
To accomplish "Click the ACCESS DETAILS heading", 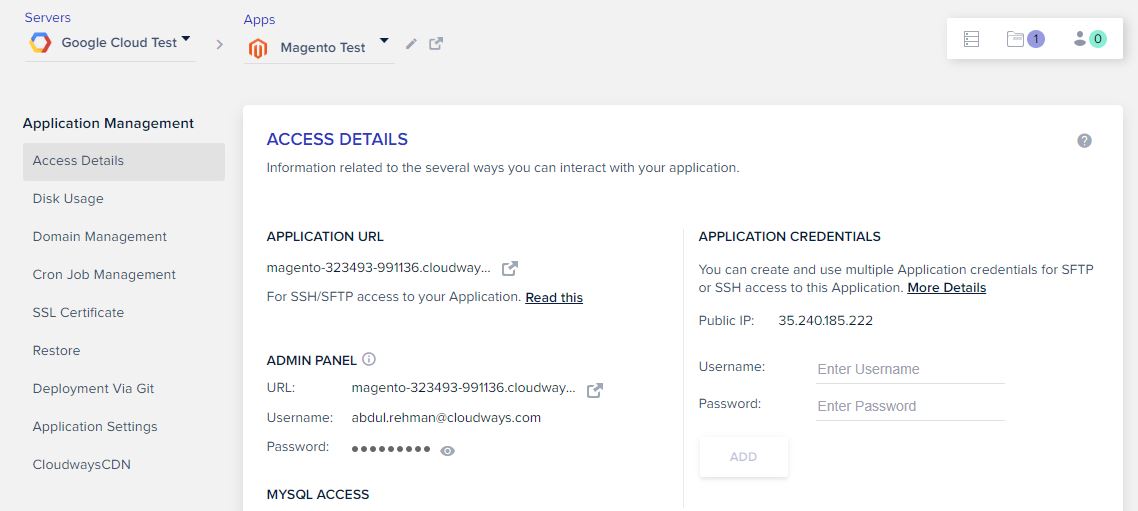I will pos(337,139).
